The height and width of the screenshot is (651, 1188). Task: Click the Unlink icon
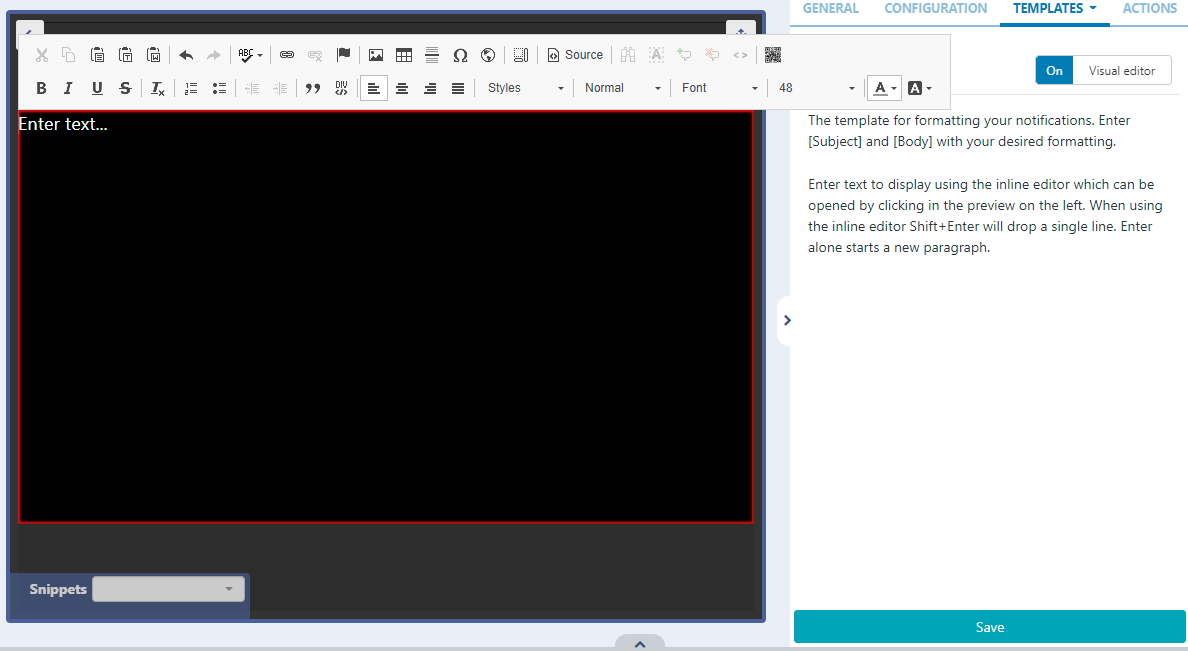[x=315, y=55]
